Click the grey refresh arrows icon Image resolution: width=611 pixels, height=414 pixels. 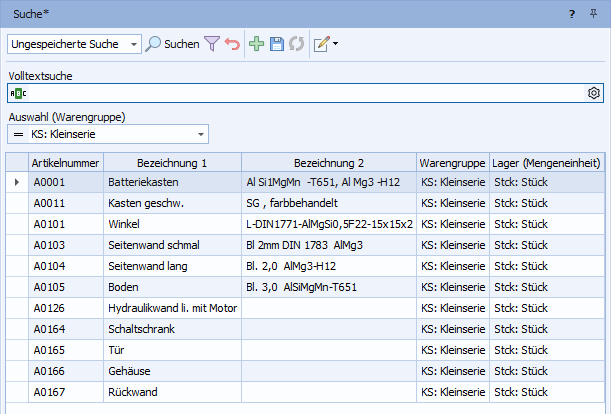[295, 44]
